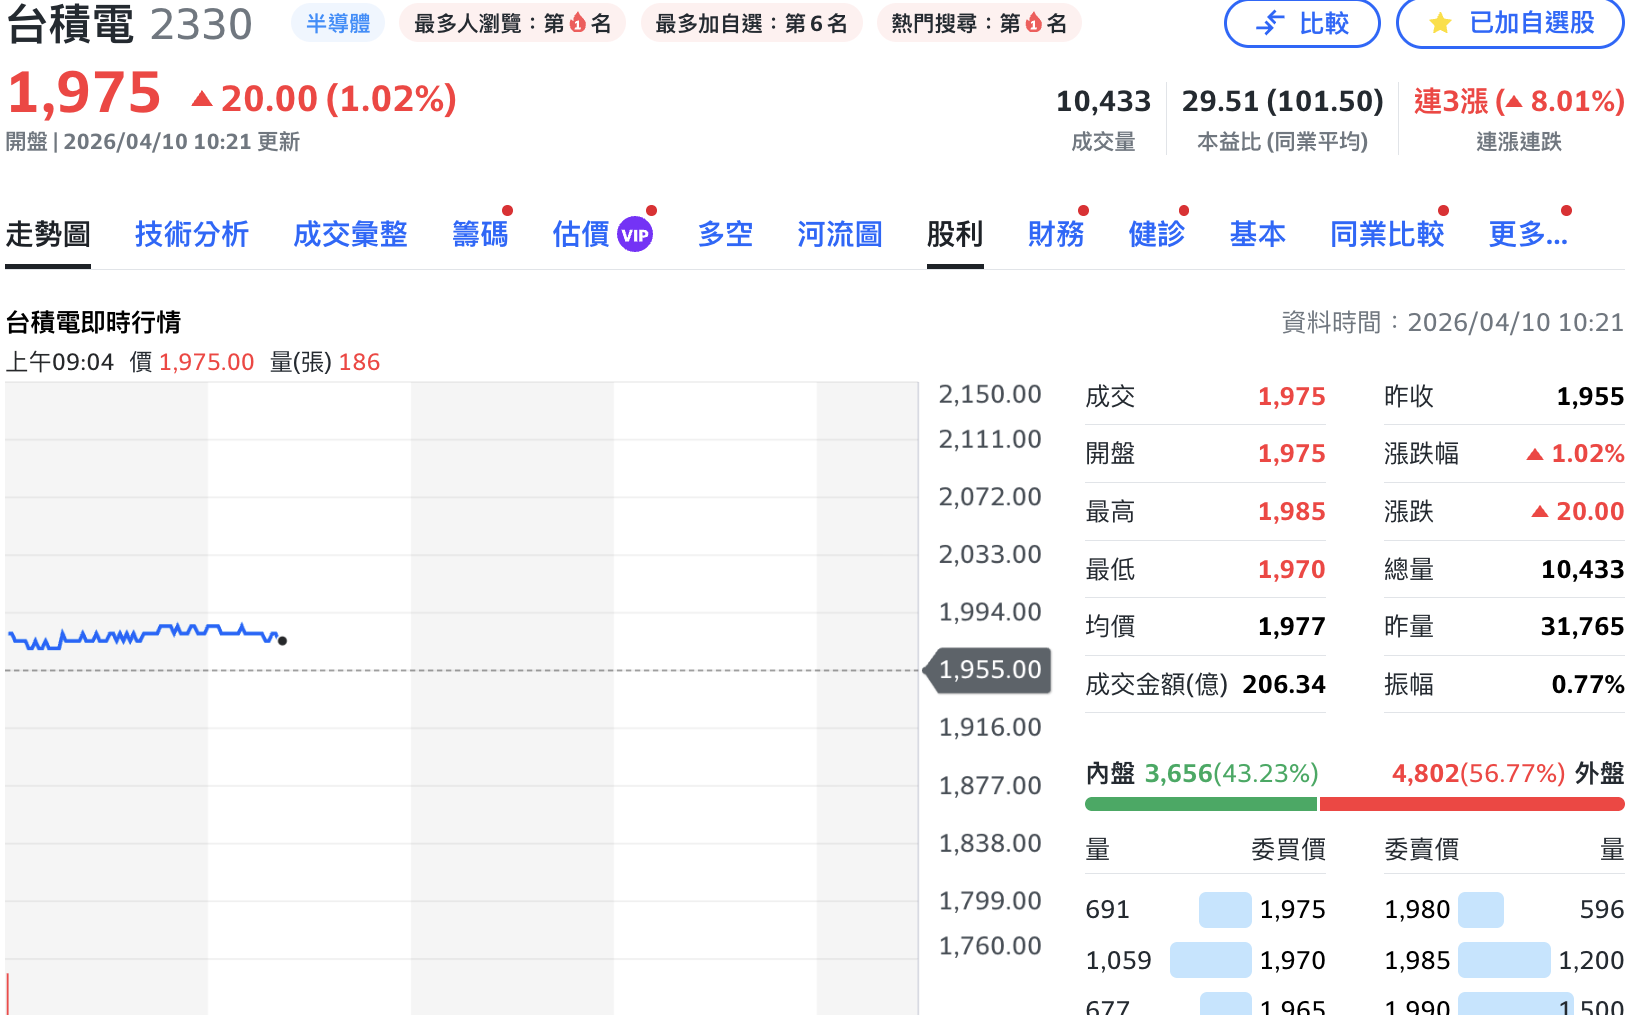Click the red 外盤 portion of ratio bar
The image size is (1630, 1015).
pos(1472,804)
